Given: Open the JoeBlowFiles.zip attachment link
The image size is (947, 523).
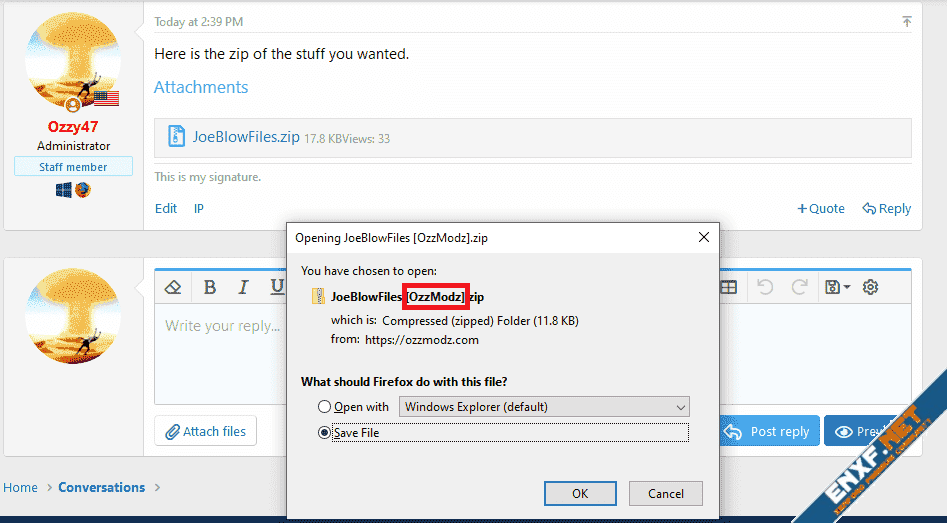Looking at the screenshot, I should pos(246,137).
